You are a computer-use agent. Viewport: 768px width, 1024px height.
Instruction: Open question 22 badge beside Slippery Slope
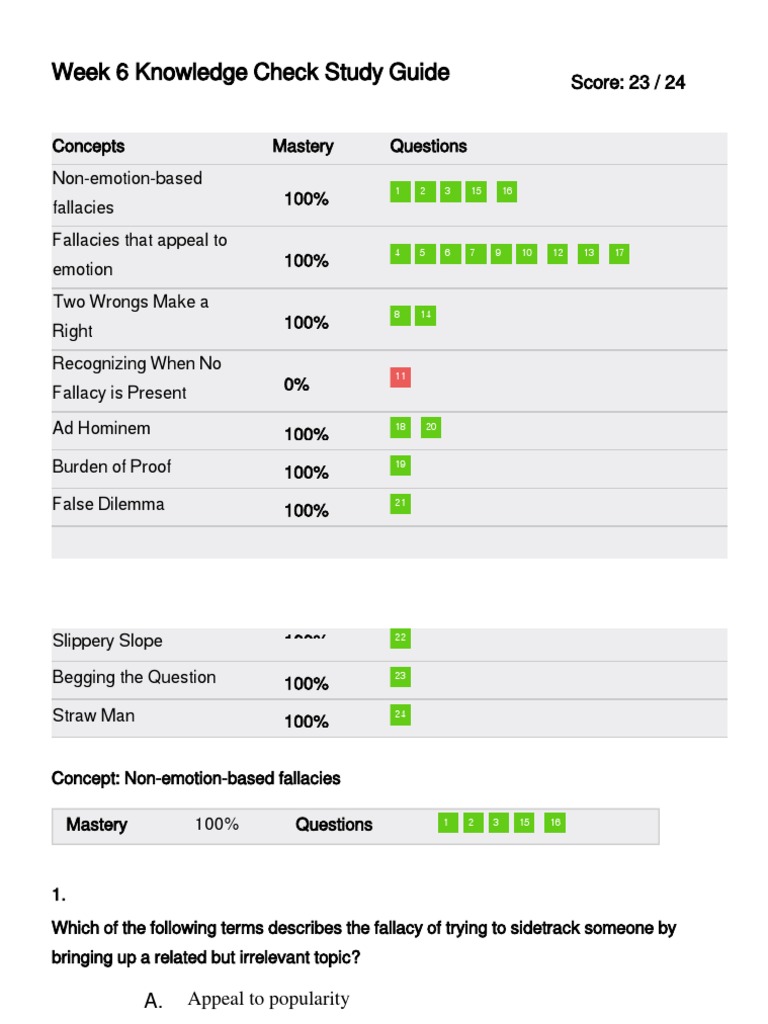click(400, 638)
